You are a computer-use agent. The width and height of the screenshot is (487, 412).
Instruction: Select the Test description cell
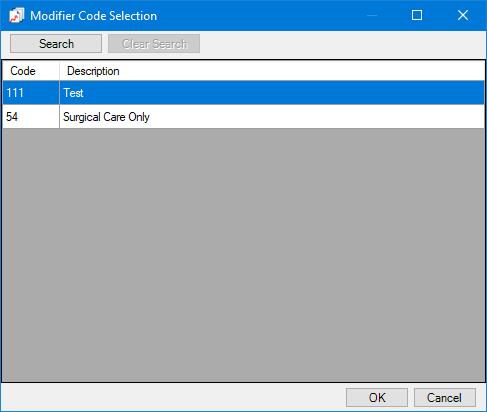(x=272, y=93)
